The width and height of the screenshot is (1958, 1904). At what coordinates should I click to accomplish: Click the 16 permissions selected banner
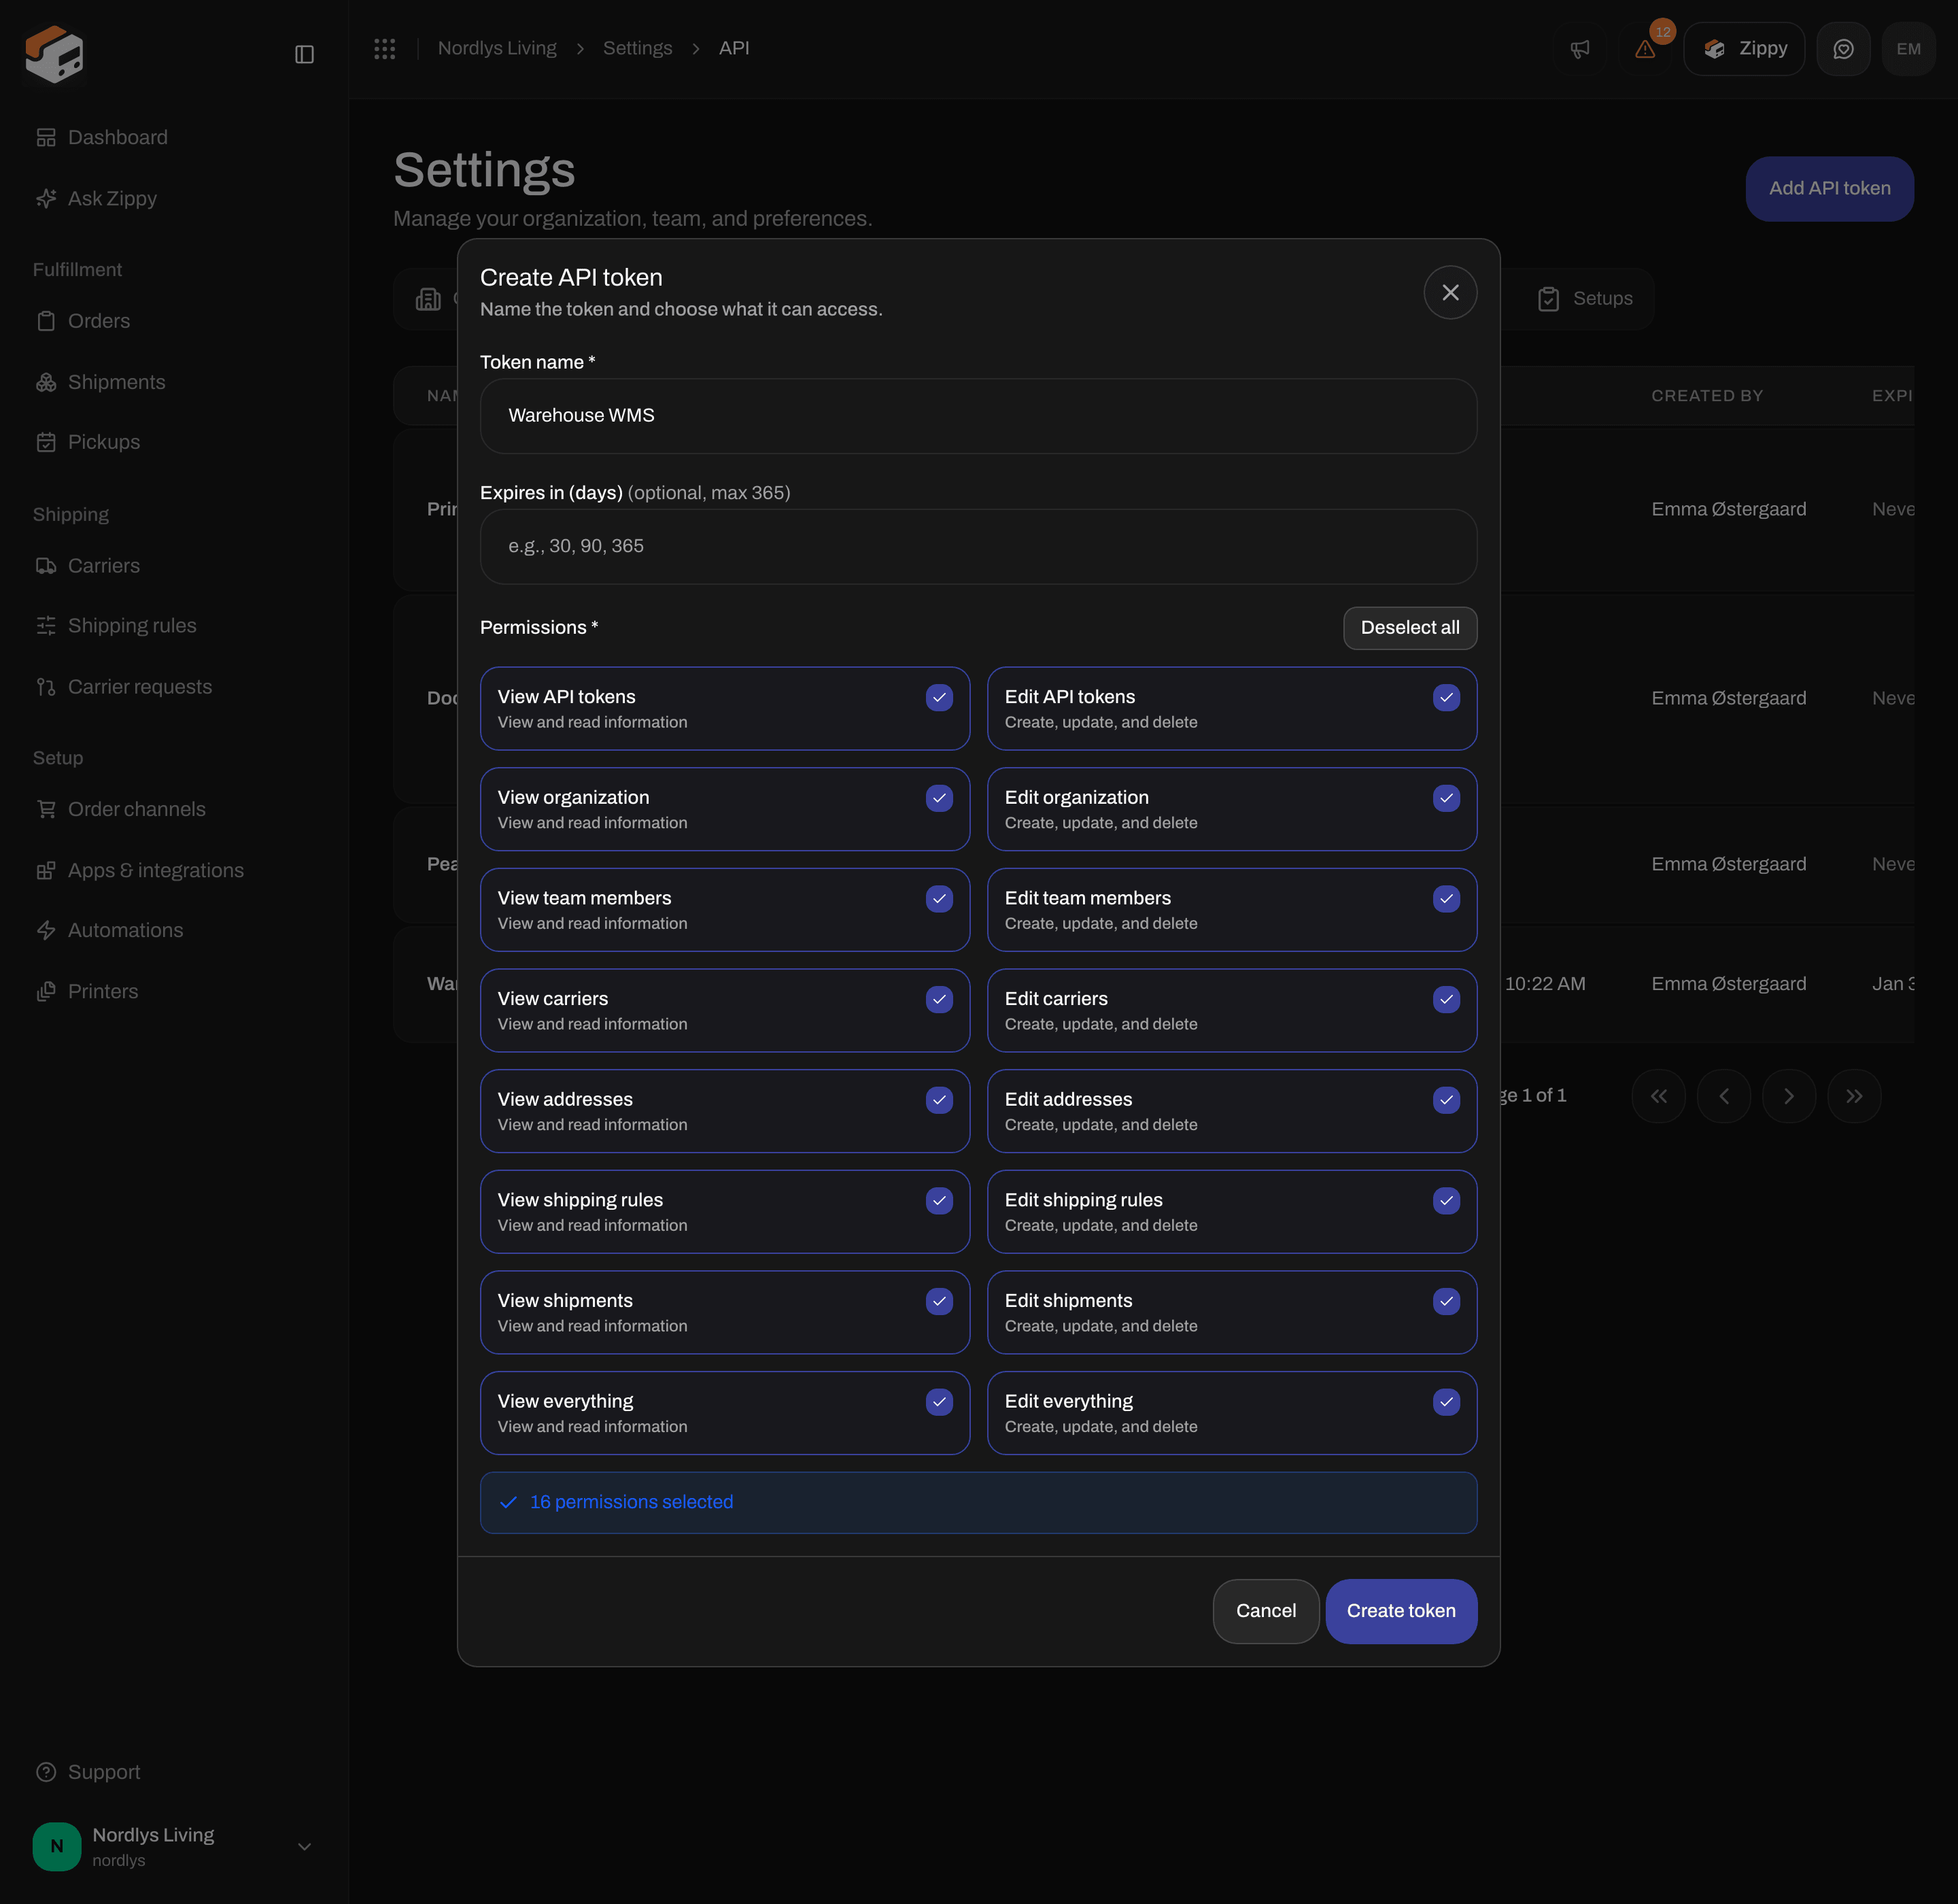coord(978,1503)
